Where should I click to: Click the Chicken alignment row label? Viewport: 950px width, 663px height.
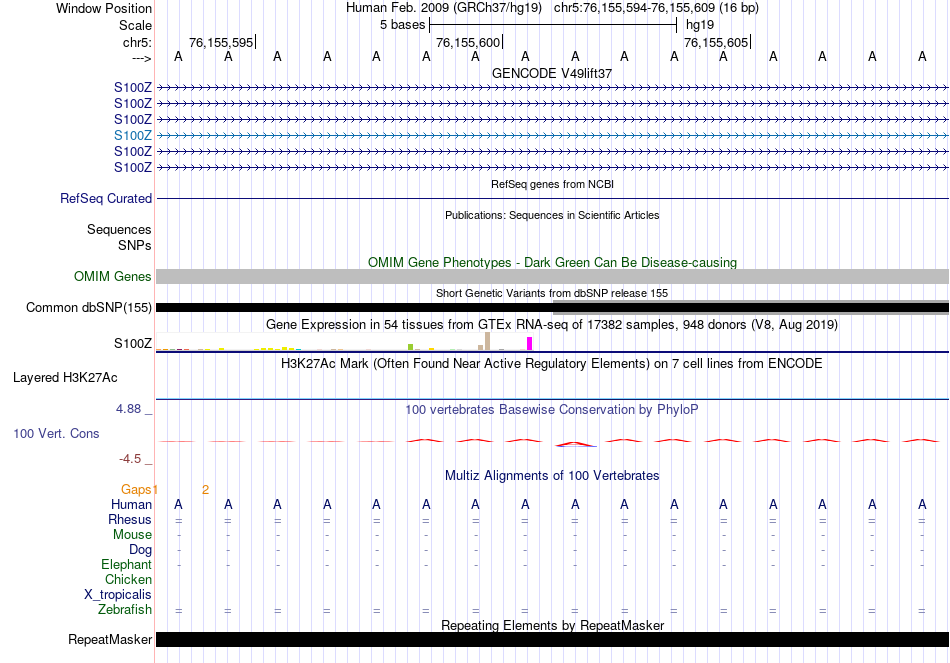pos(128,580)
